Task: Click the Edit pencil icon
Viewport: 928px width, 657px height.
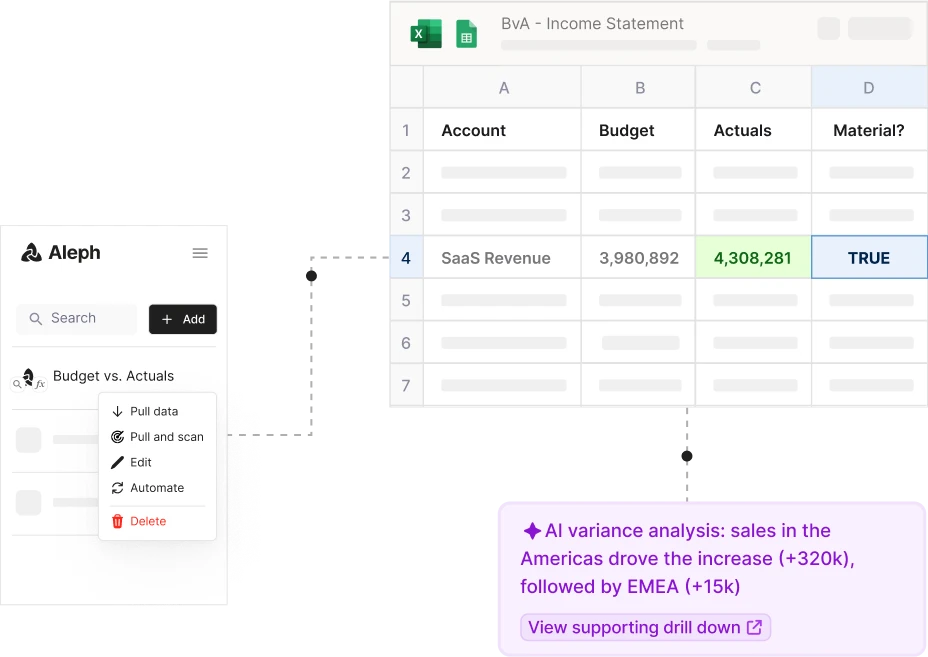Action: [x=117, y=462]
